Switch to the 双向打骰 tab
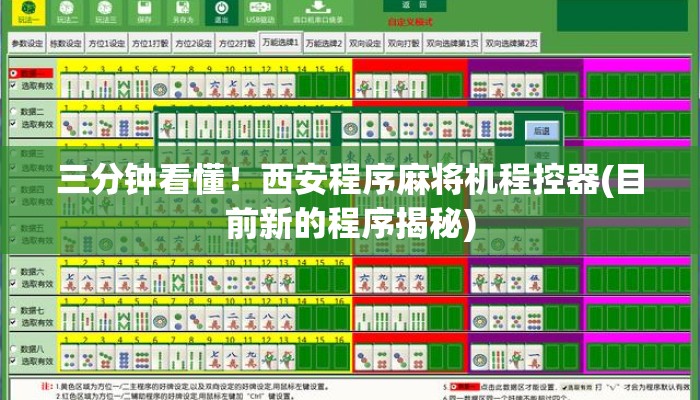The width and height of the screenshot is (700, 400). pos(404,43)
